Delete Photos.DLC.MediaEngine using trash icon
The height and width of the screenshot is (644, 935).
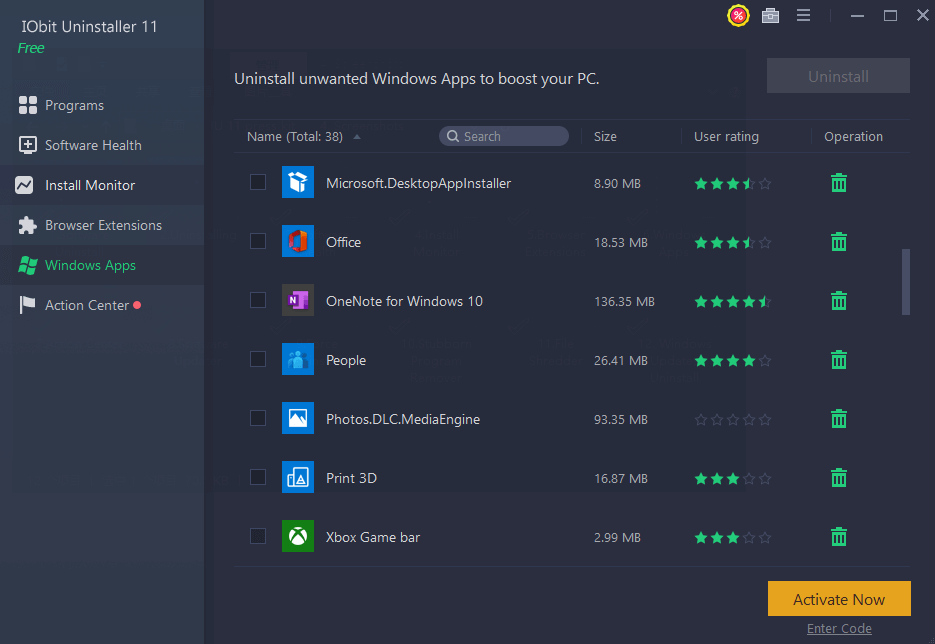(x=838, y=419)
